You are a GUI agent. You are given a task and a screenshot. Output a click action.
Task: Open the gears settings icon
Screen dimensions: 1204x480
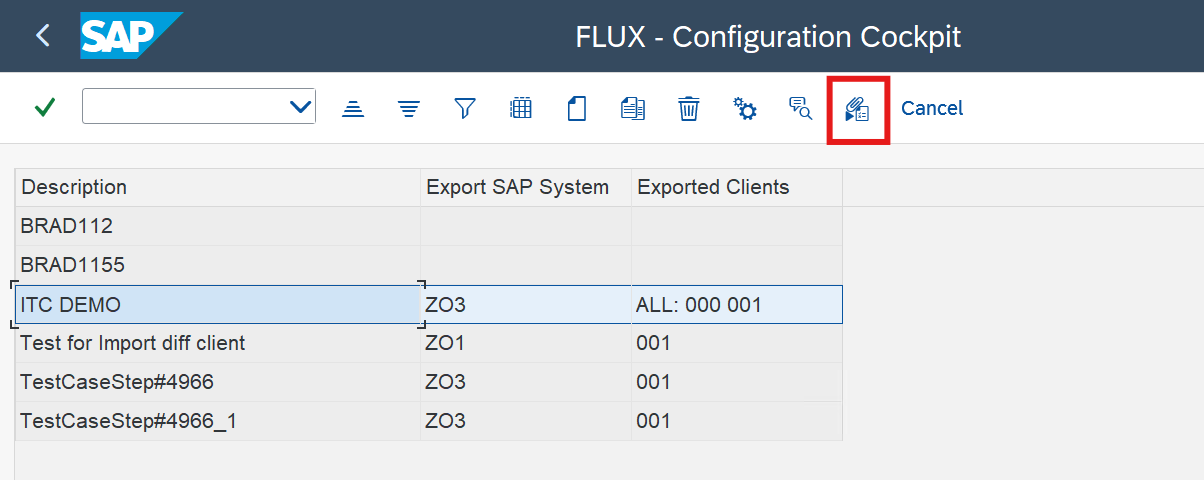point(745,108)
